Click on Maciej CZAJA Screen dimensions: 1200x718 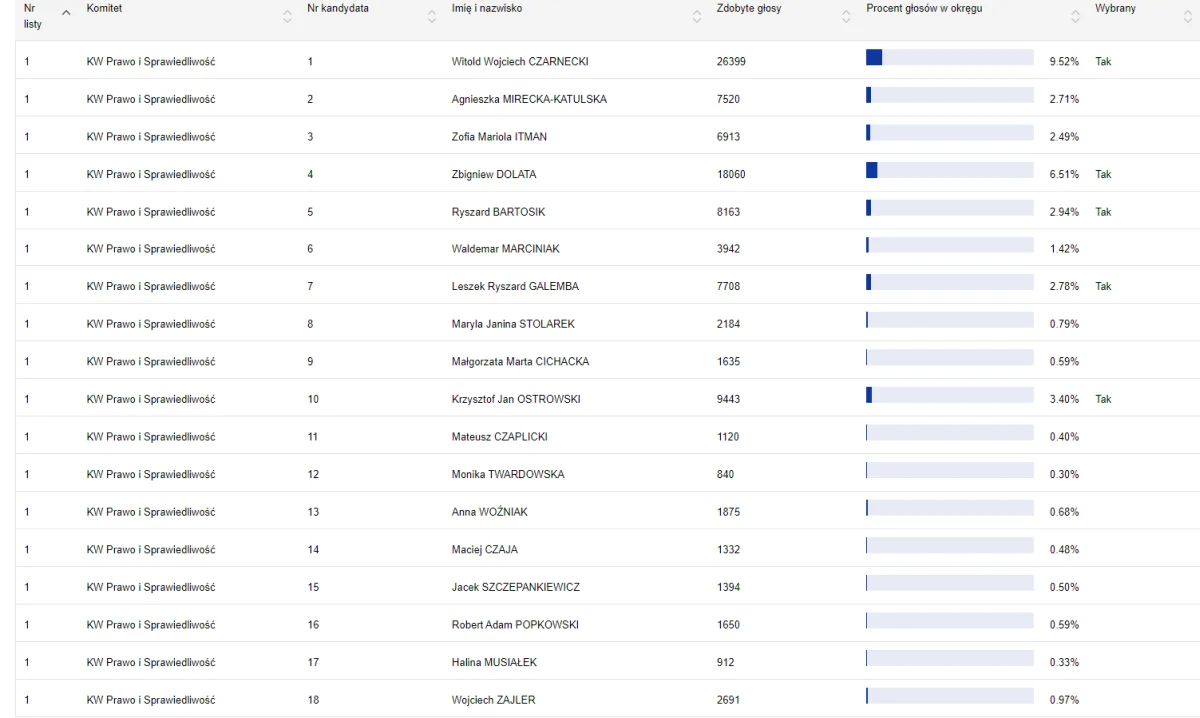[485, 550]
